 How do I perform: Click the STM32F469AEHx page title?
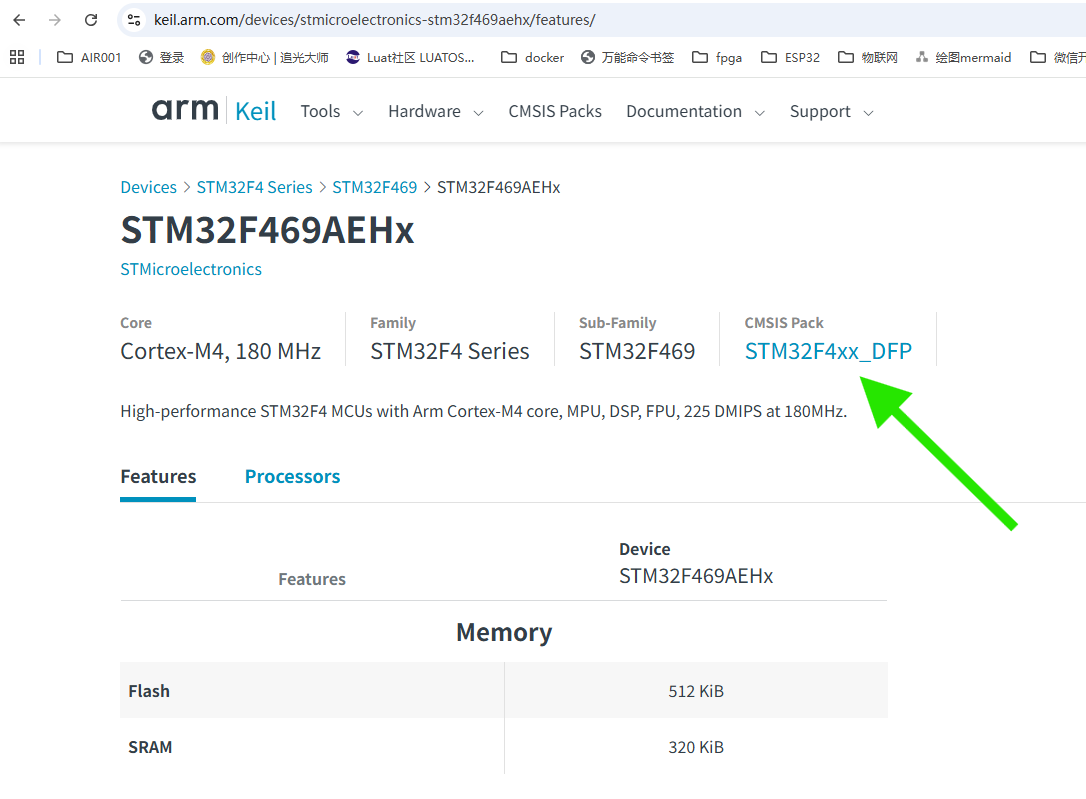coord(267,229)
